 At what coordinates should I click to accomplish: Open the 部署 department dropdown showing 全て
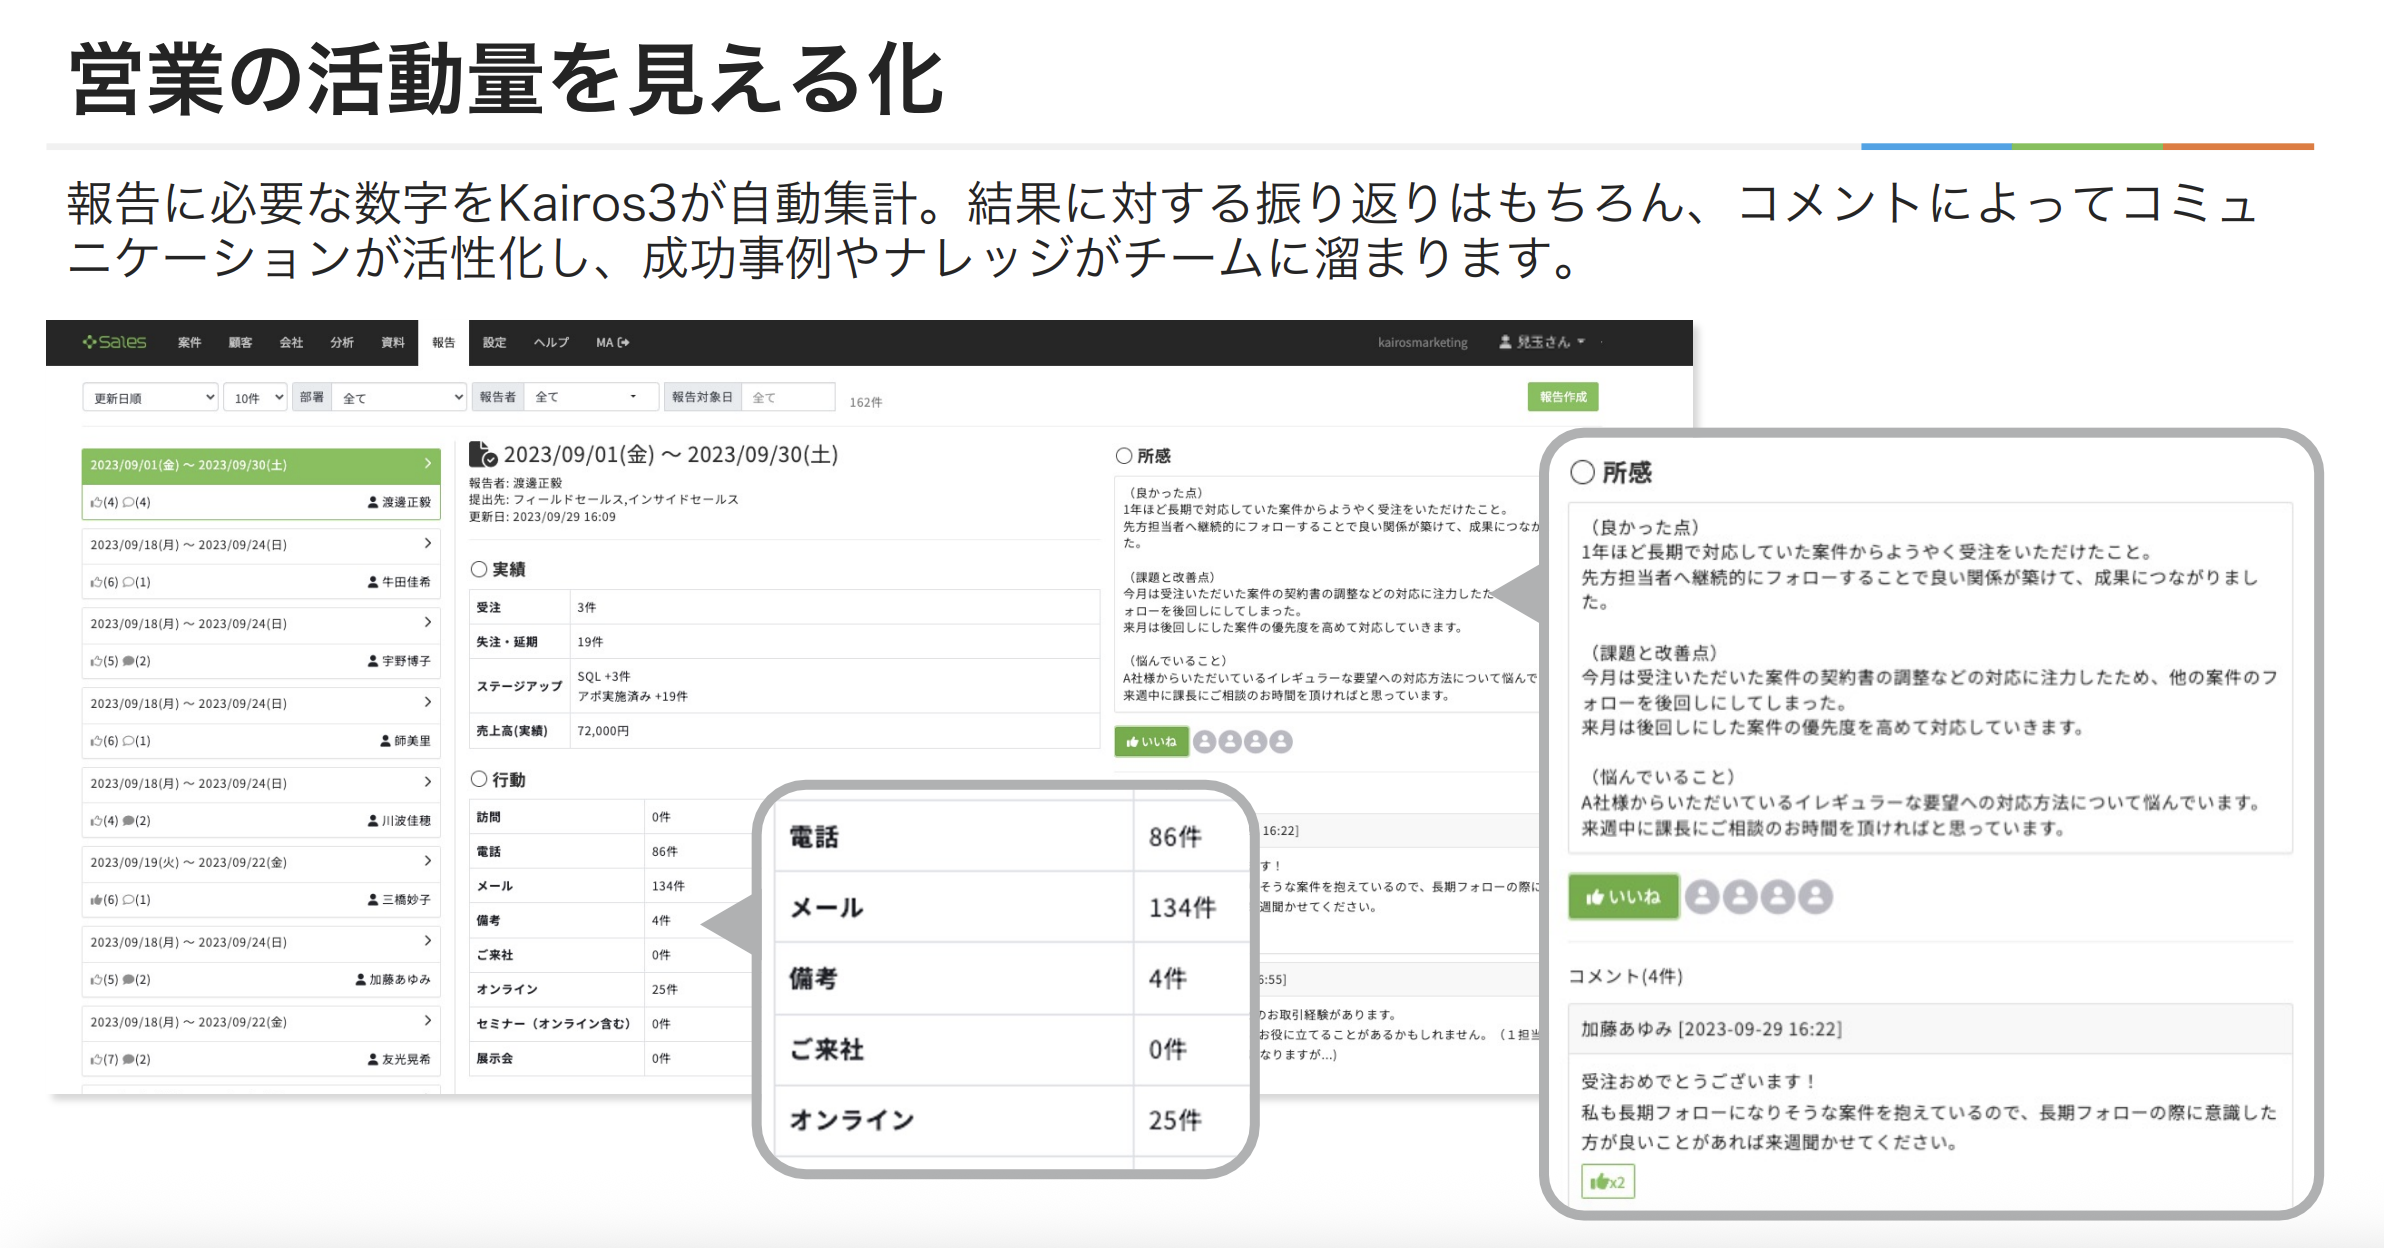coord(397,396)
